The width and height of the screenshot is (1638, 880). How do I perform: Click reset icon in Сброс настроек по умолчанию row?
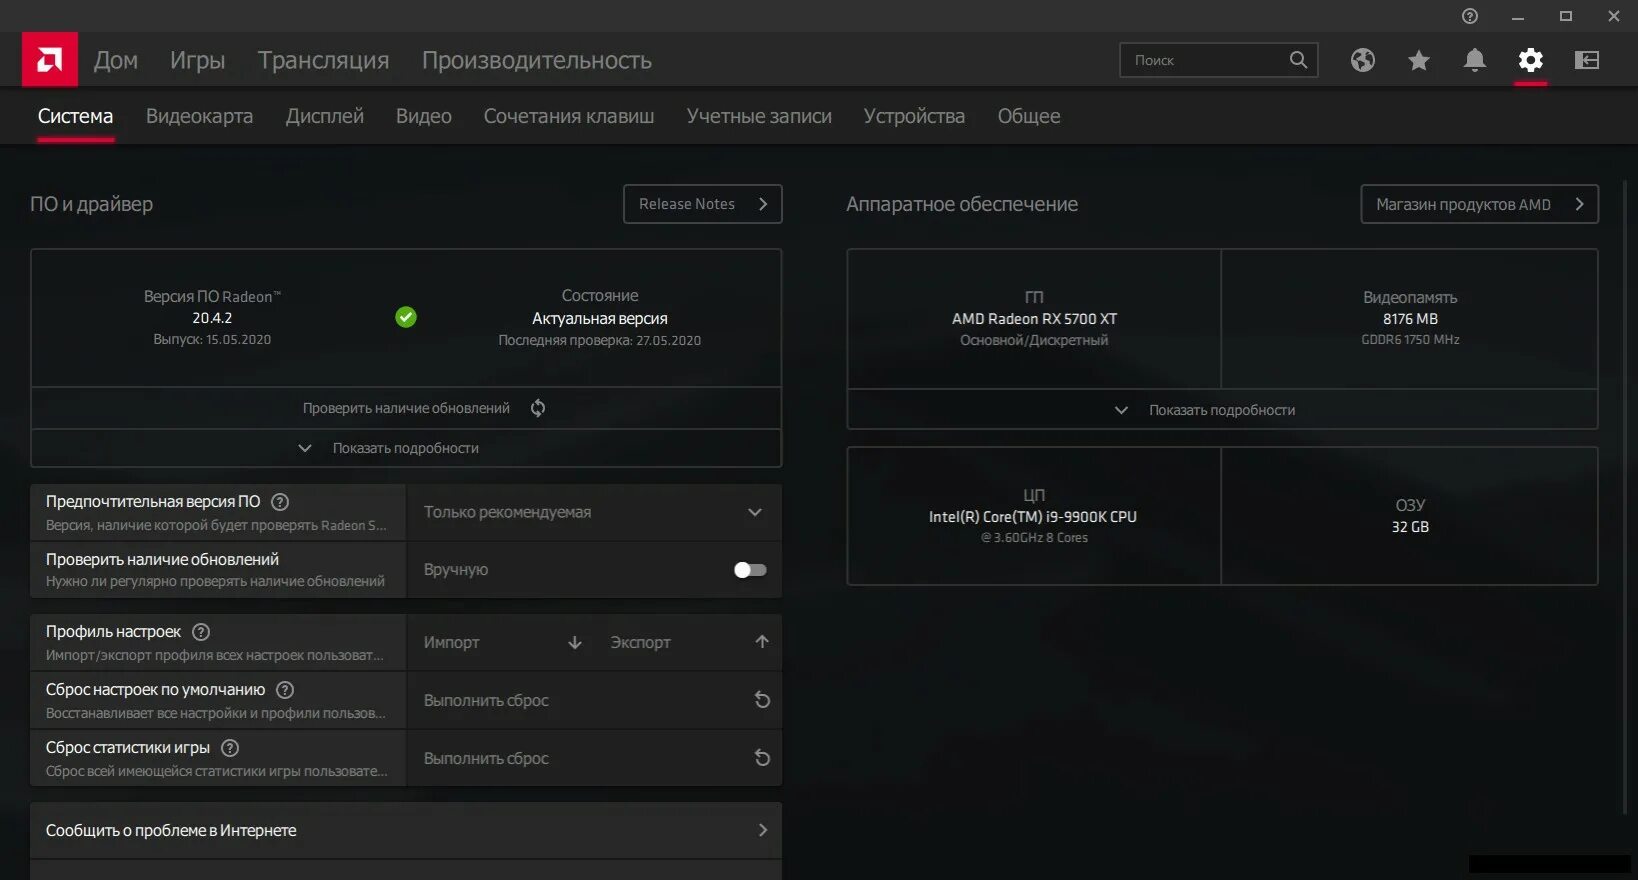[x=762, y=700]
